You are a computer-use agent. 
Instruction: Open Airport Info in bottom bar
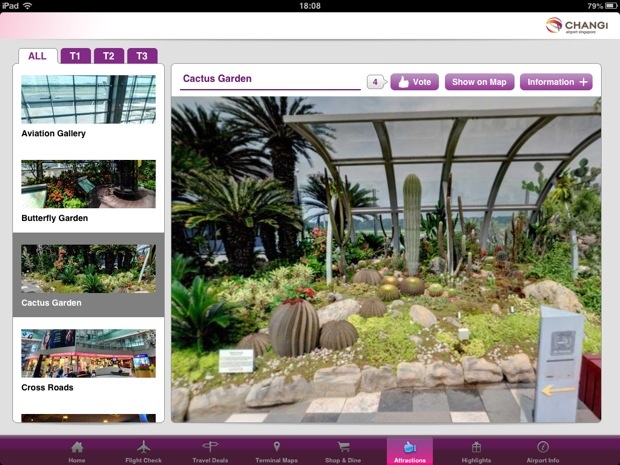(542, 450)
